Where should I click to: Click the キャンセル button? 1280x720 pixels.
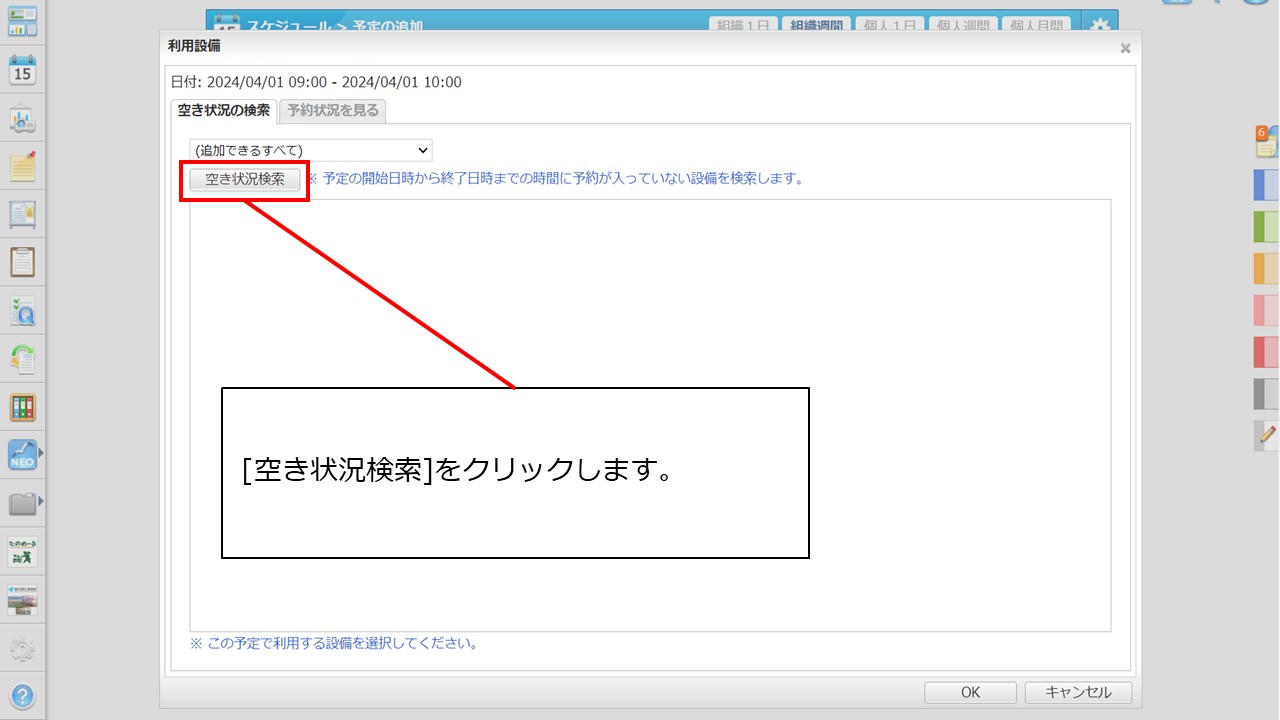[1077, 692]
